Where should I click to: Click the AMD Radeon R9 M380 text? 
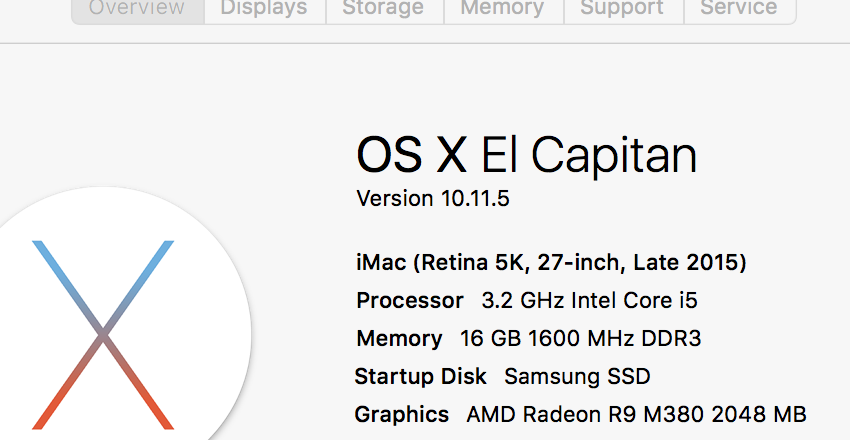(x=585, y=415)
